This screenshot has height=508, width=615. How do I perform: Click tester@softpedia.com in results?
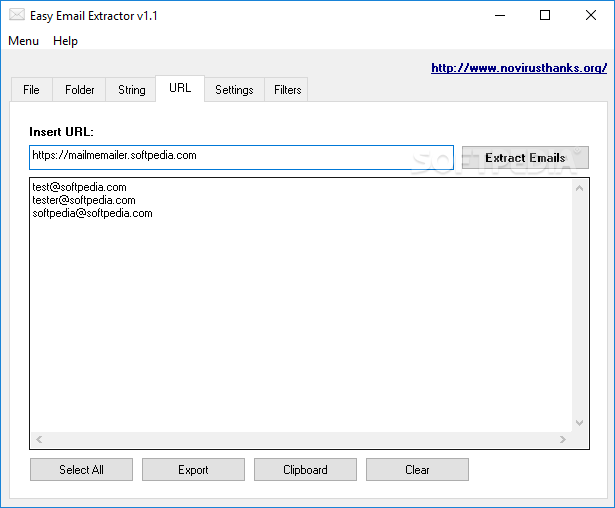(x=84, y=200)
